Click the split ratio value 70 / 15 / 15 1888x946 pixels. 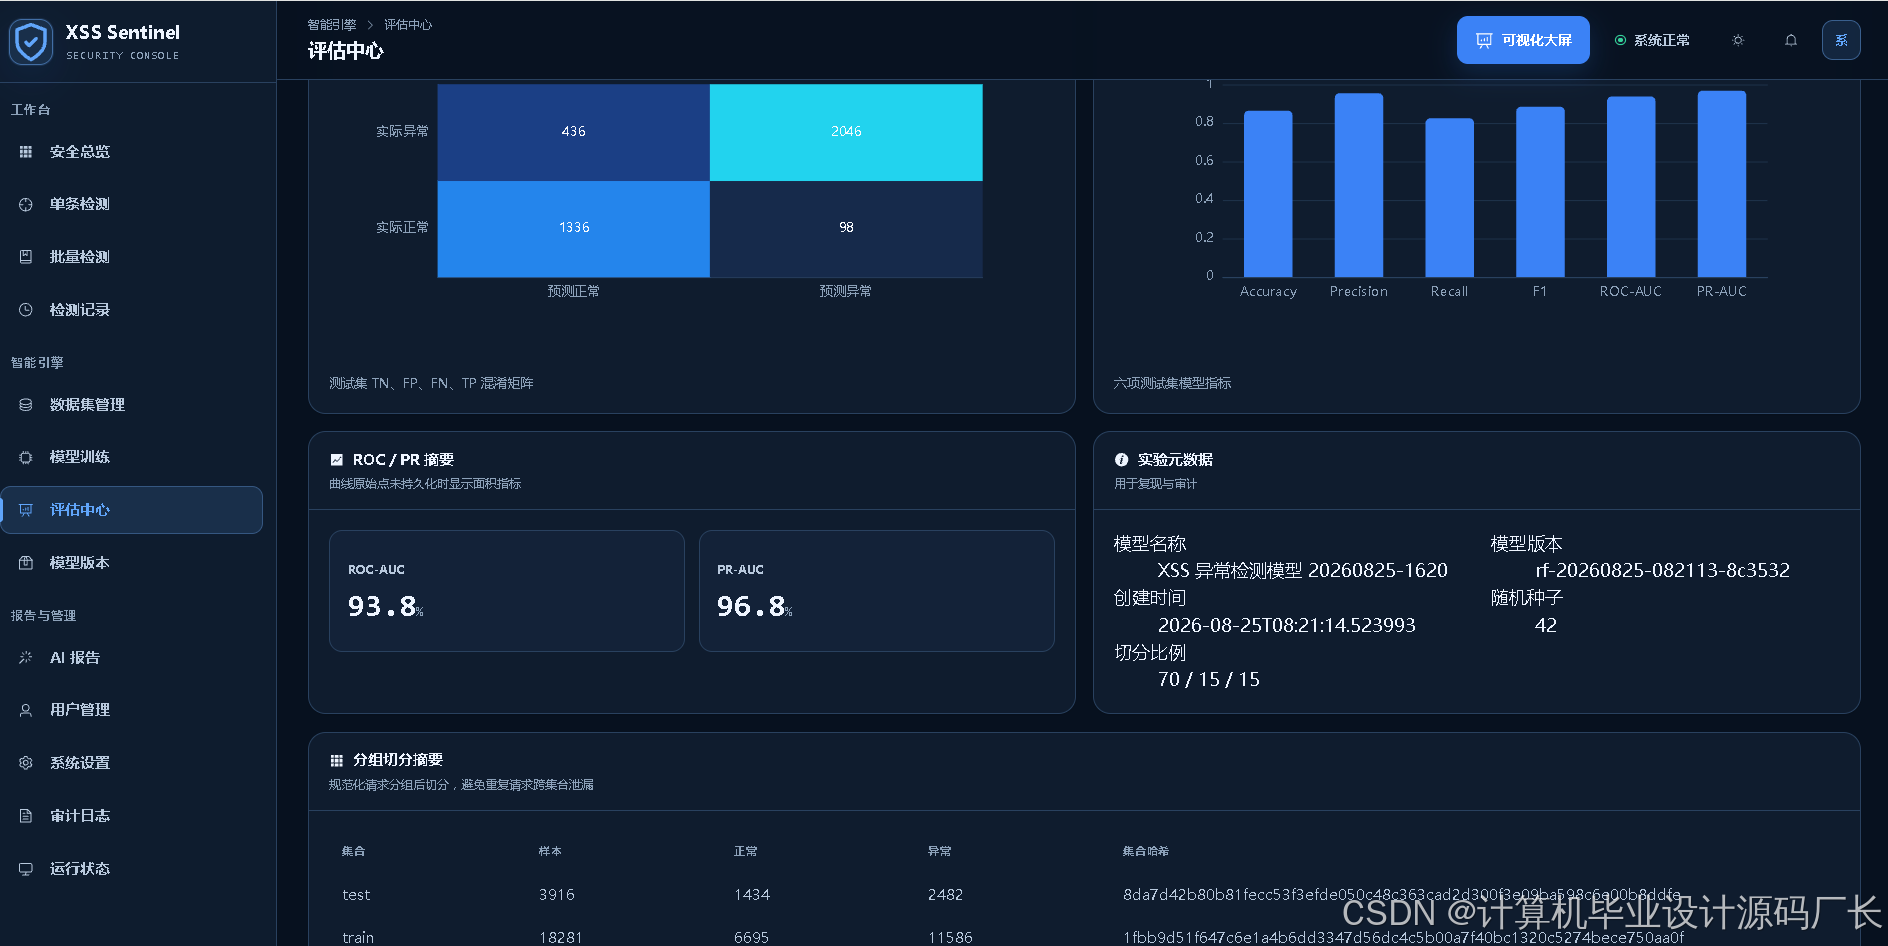[1209, 679]
